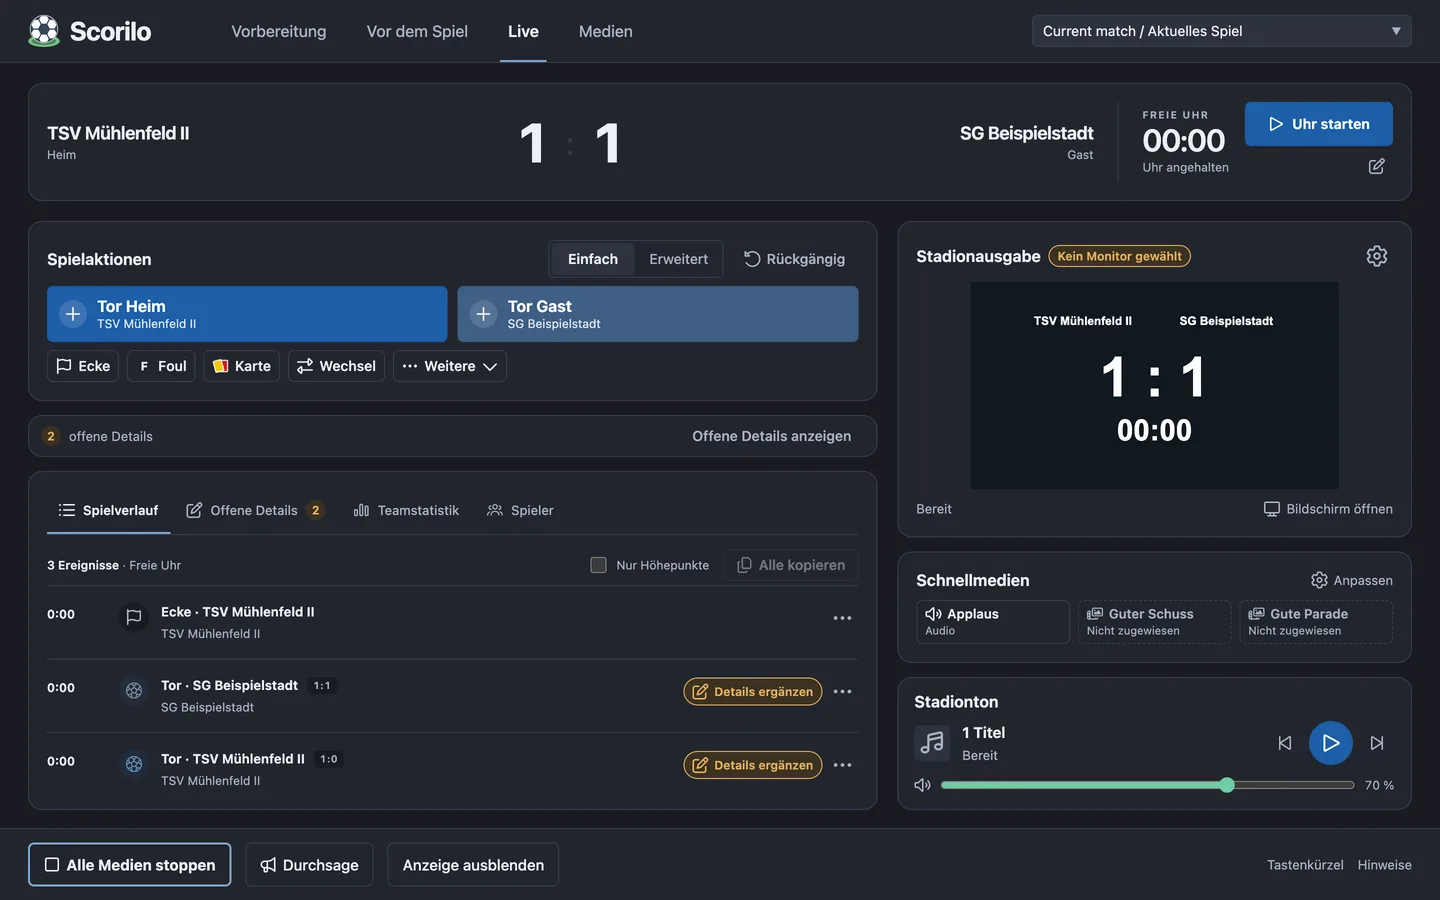
Task: Click ball icon of Tor TSV Mühlenfeld II event
Action: coord(134,764)
